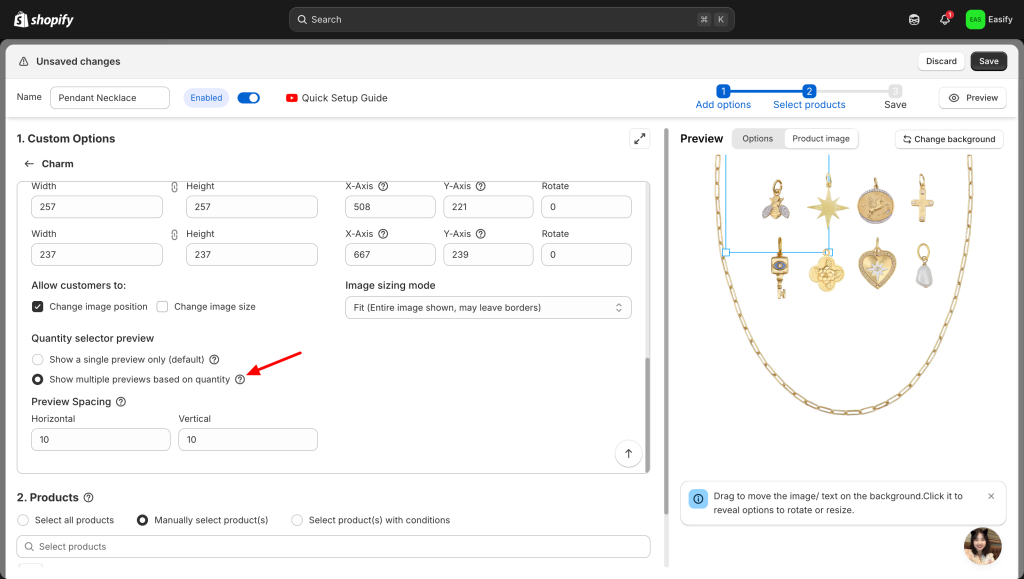Viewport: 1024px width, 579px height.
Task: Click the back arrow next to Charm
Action: point(29,164)
